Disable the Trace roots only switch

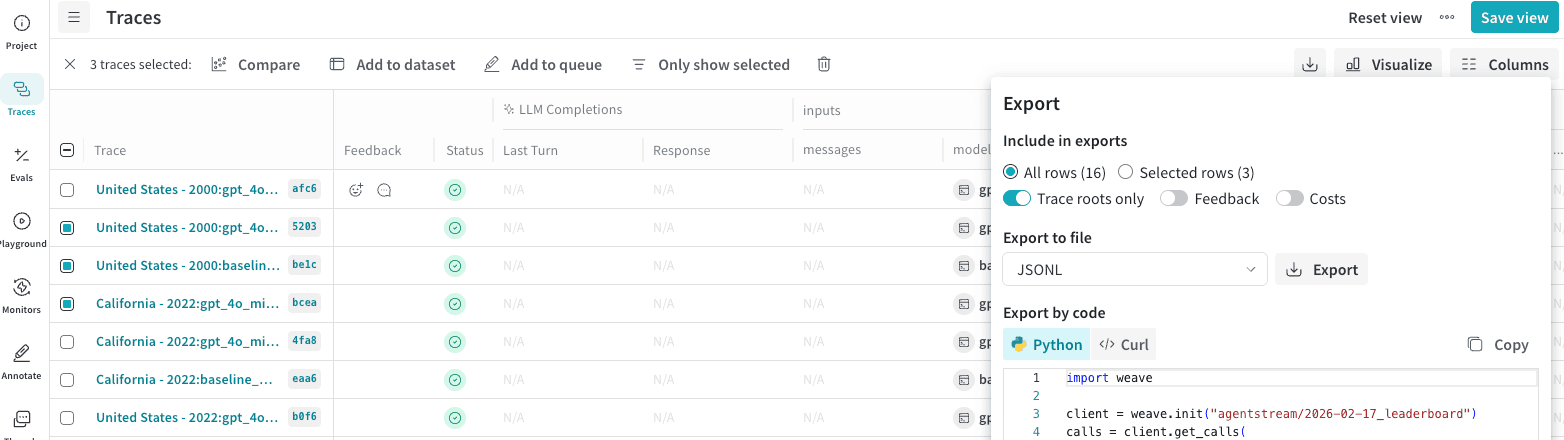pyautogui.click(x=1017, y=198)
